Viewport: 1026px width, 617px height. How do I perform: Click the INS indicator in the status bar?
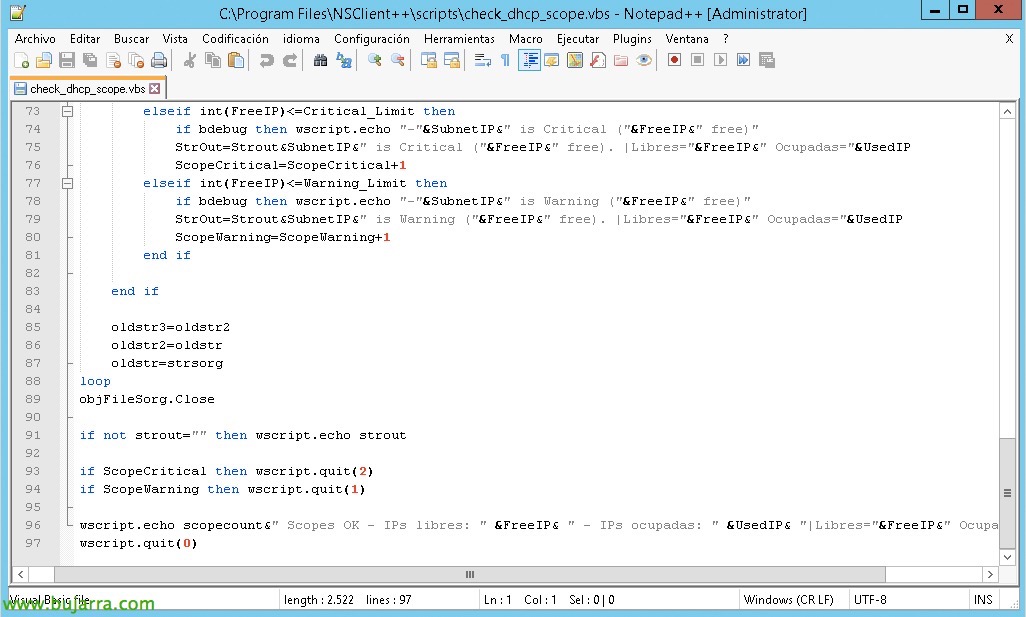983,600
